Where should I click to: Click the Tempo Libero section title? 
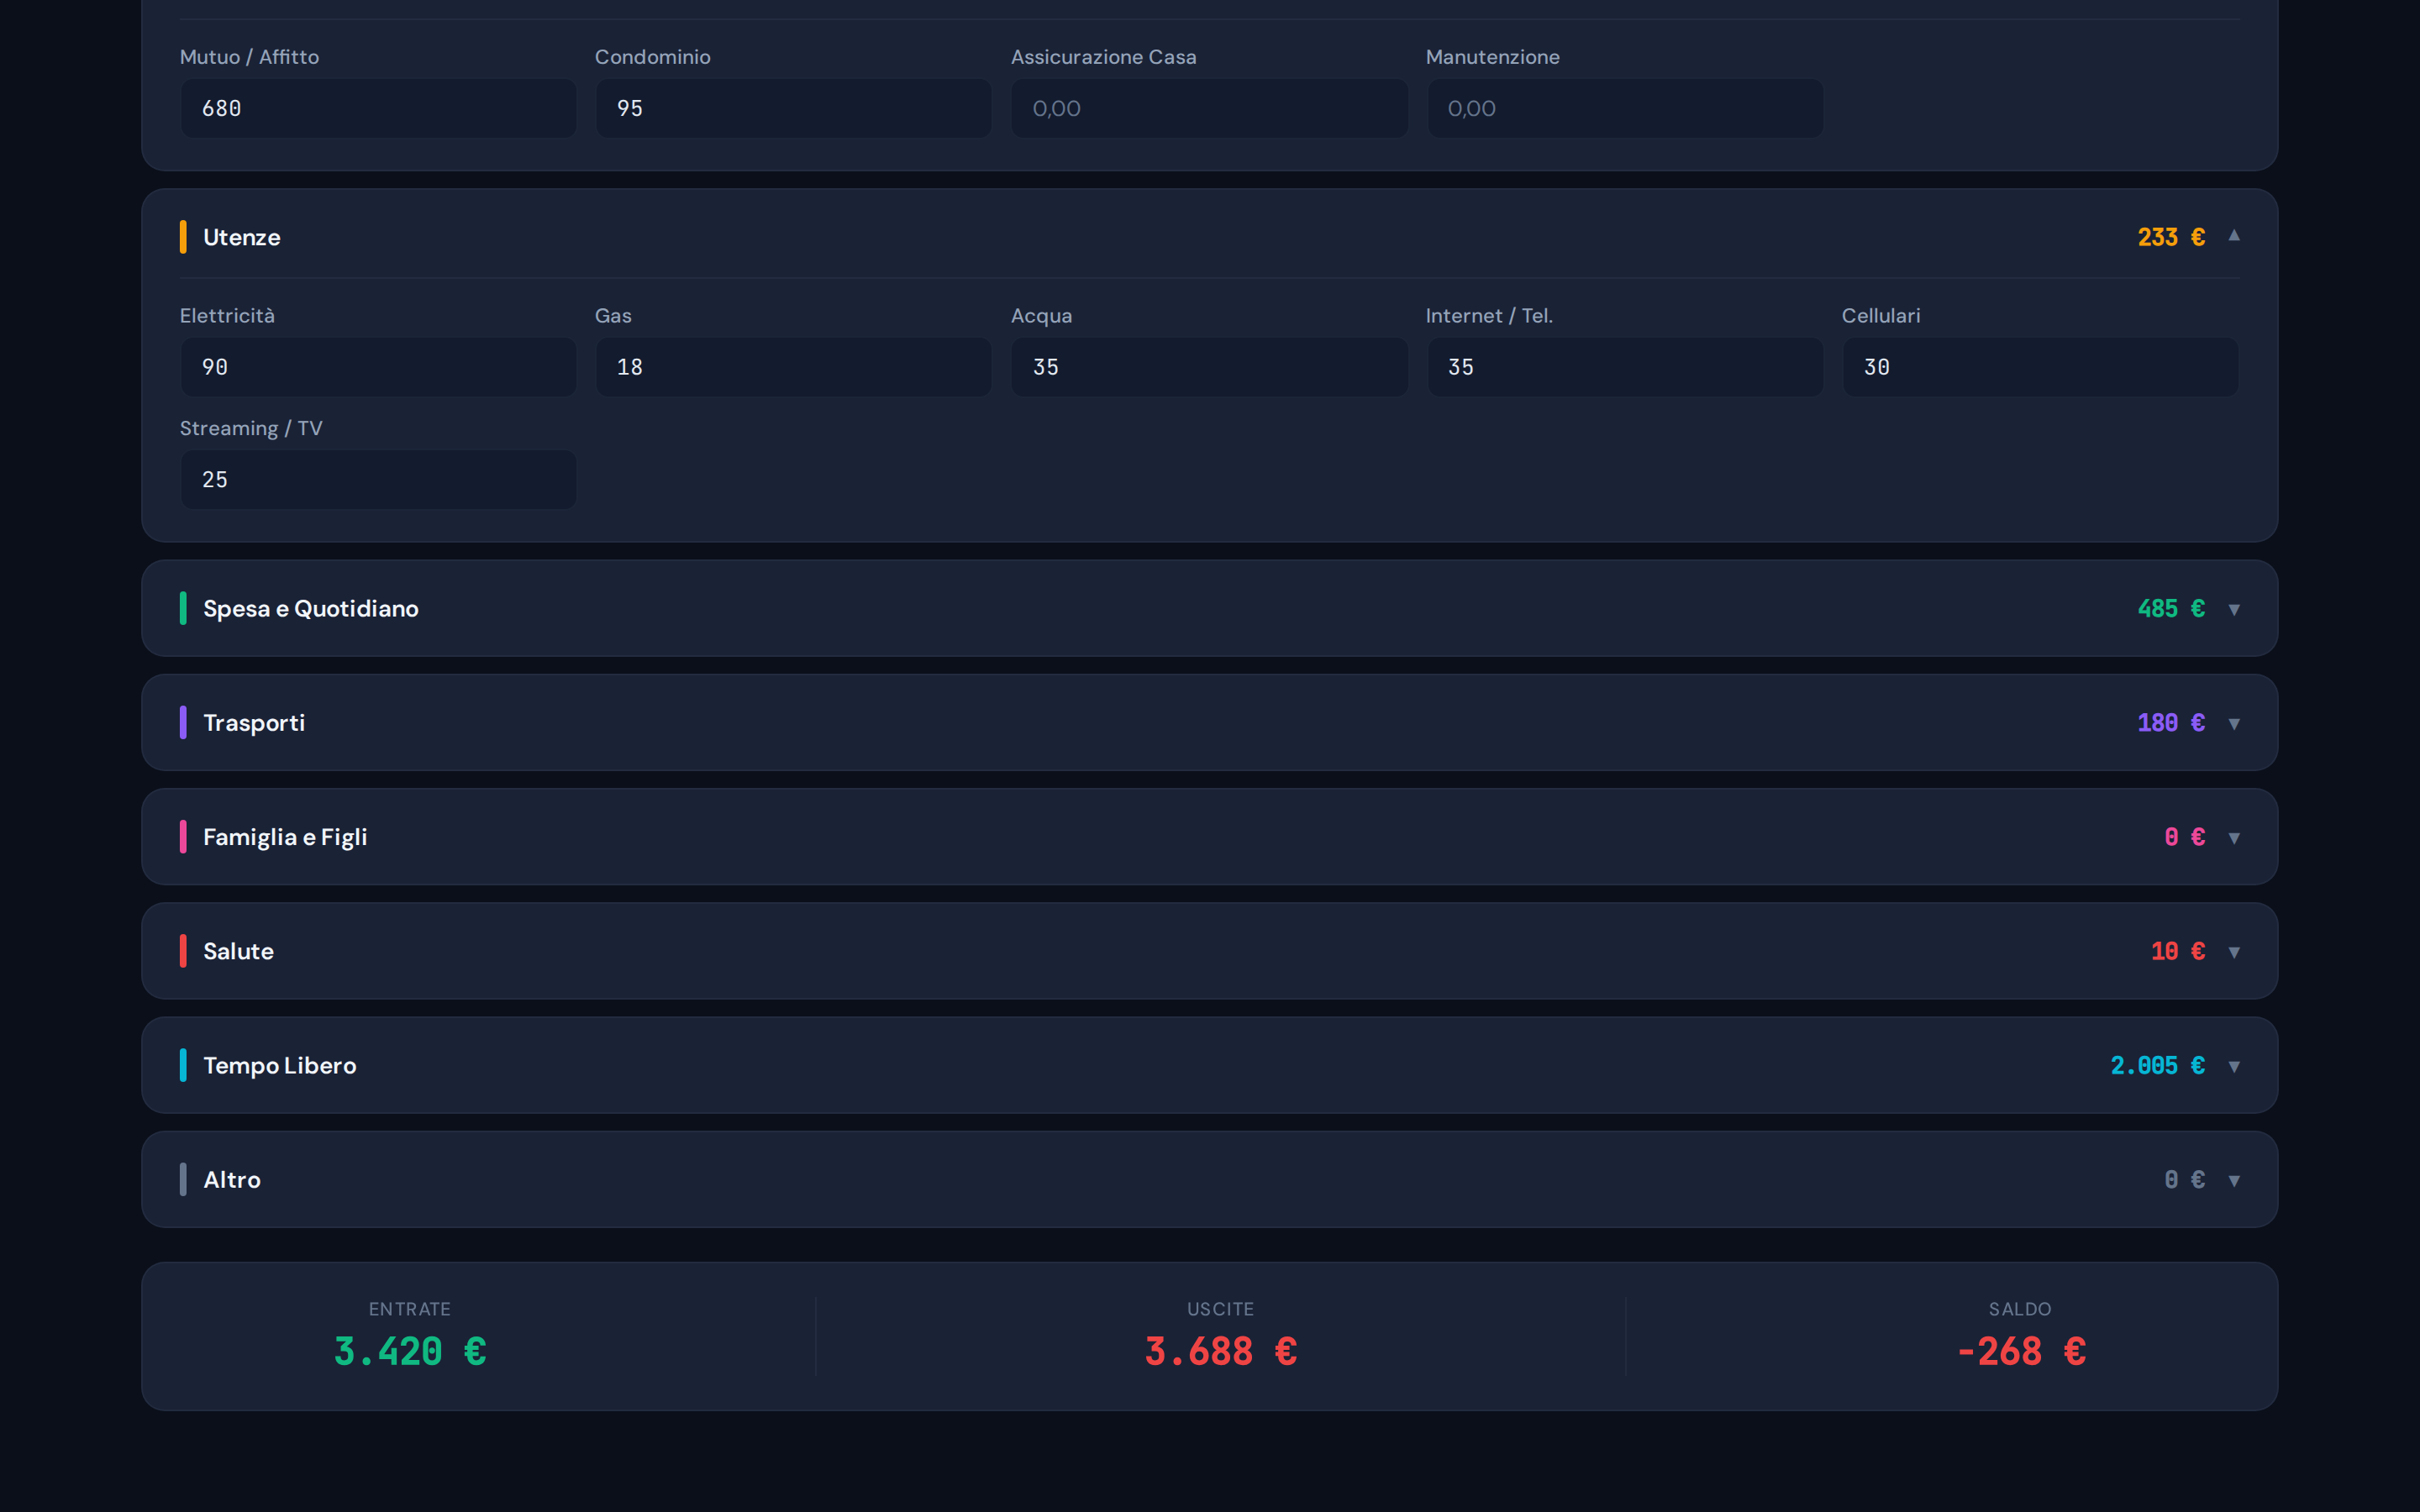pyautogui.click(x=280, y=1065)
